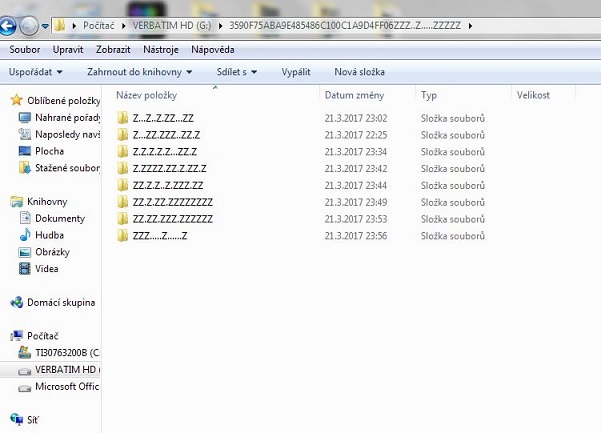Select the folder ZZ.Z.ZZ.ZZZZZZZZ
This screenshot has width=601, height=433.
click(172, 202)
